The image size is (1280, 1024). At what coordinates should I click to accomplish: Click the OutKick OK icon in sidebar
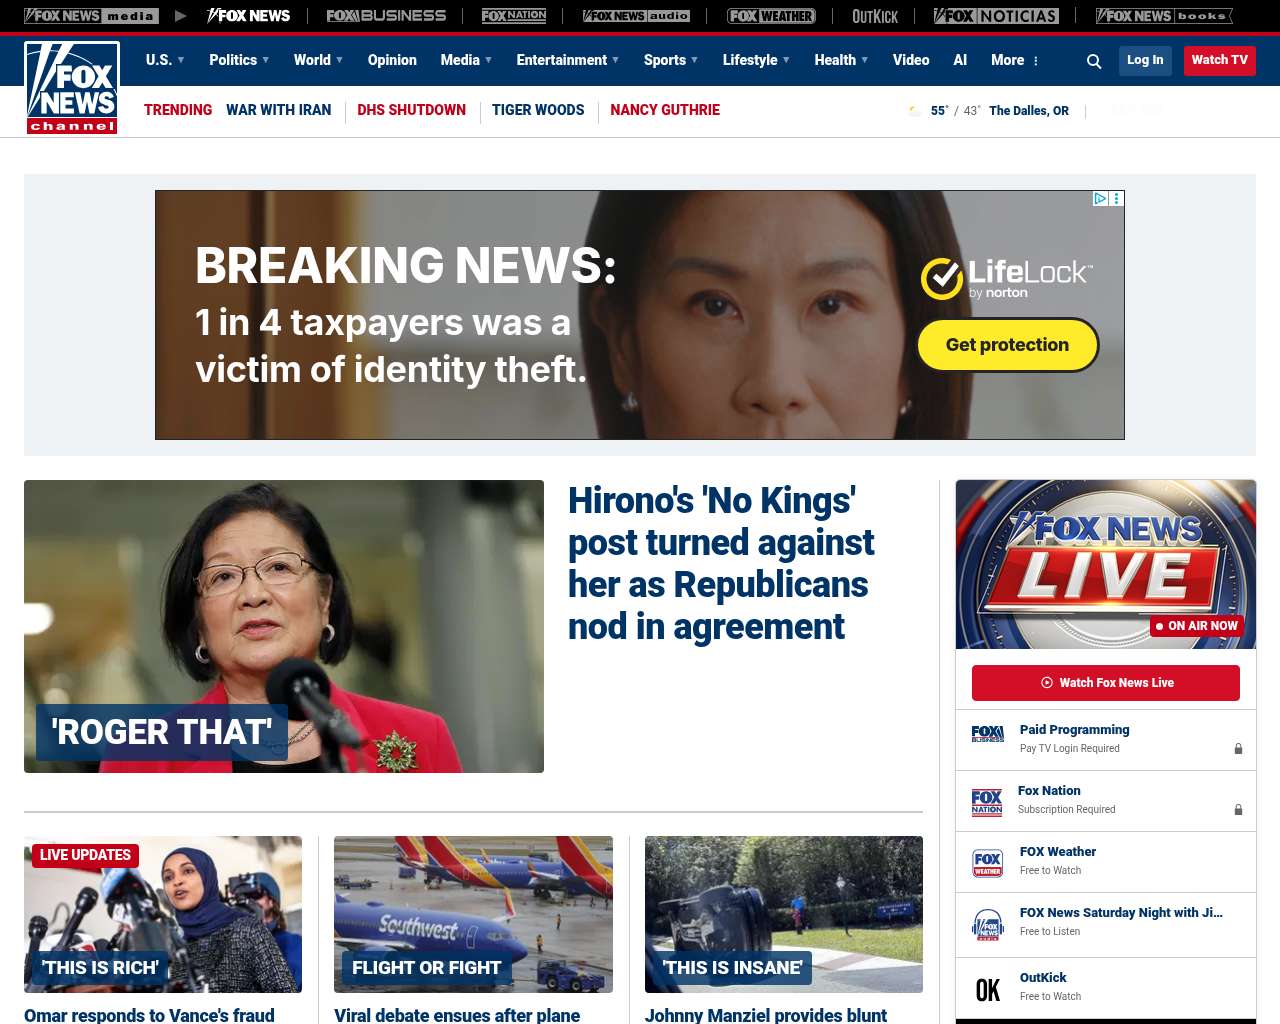[988, 990]
